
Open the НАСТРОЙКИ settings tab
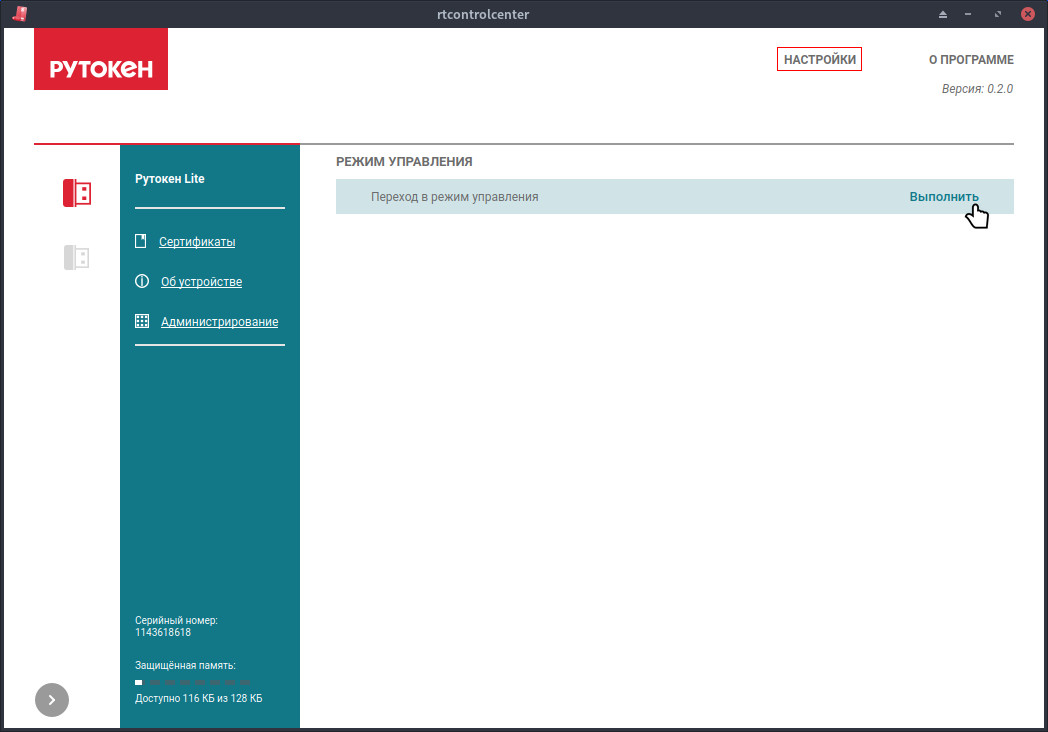pyautogui.click(x=819, y=59)
